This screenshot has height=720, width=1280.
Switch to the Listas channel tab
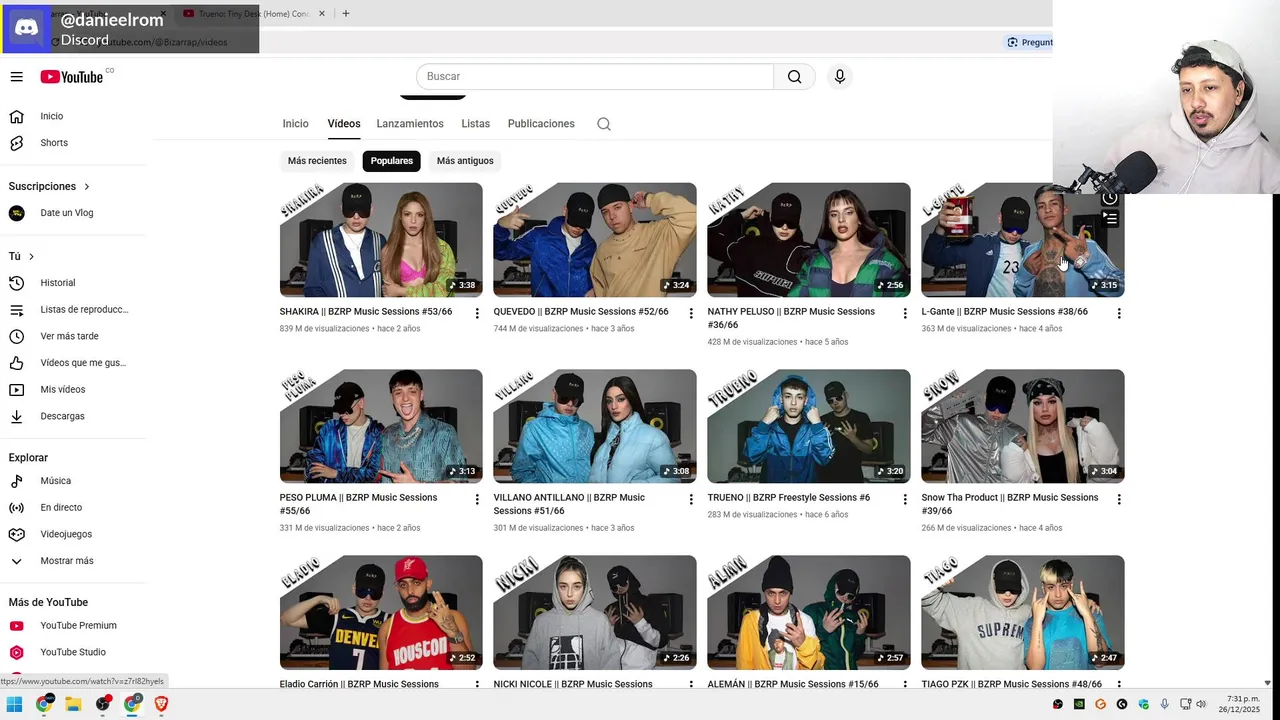coord(476,124)
